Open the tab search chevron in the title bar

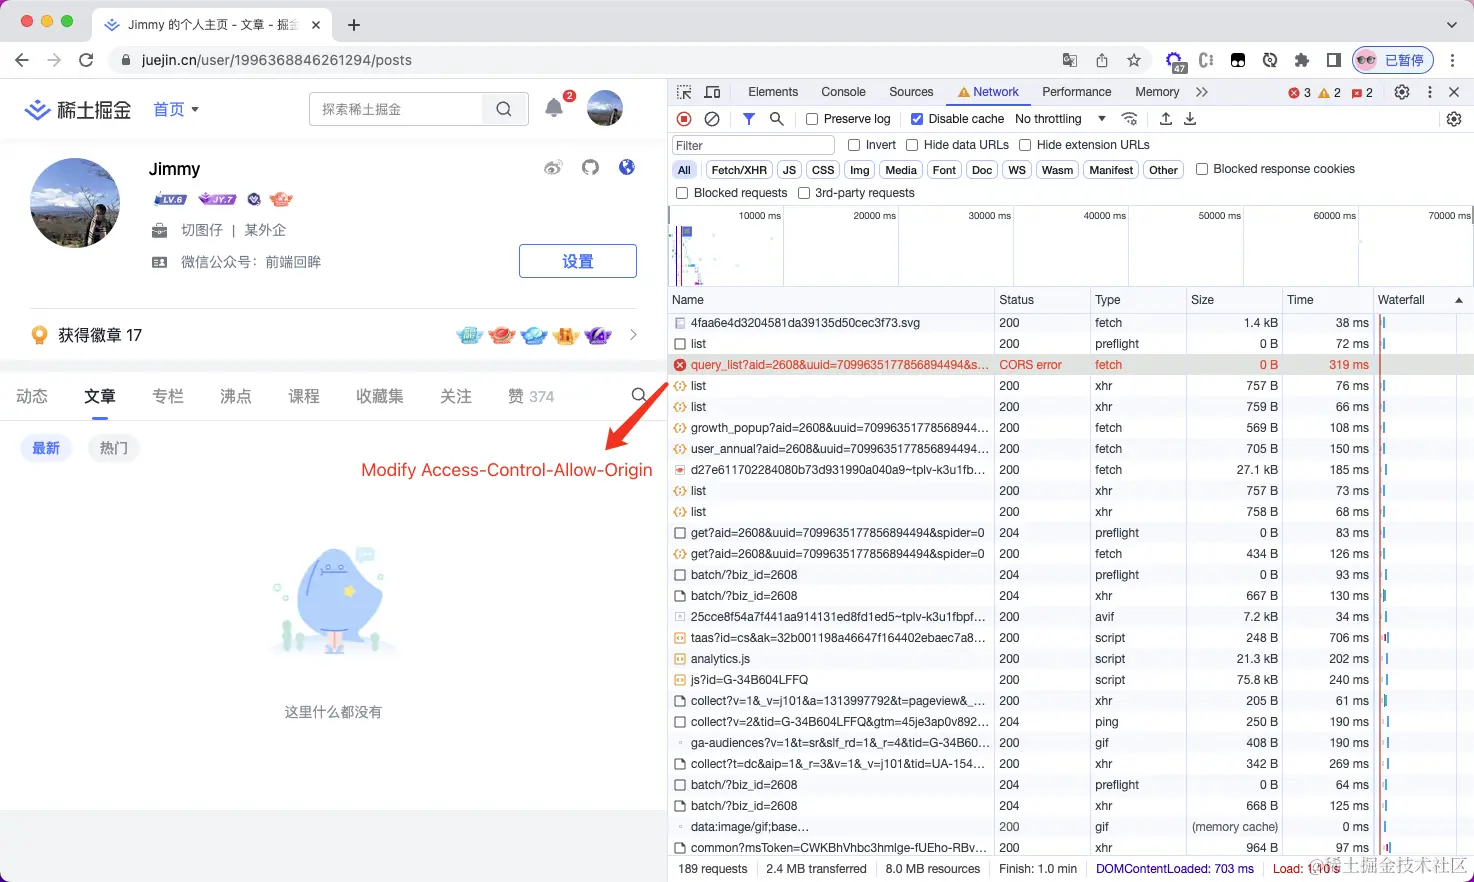[1452, 24]
